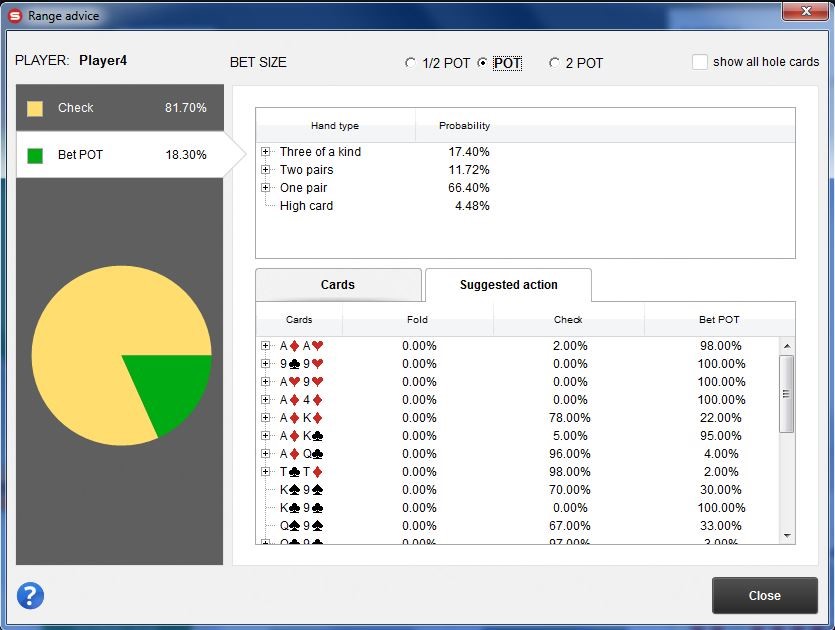Image resolution: width=835 pixels, height=630 pixels.
Task: Select the 1/2 POT bet size option
Action: 410,63
